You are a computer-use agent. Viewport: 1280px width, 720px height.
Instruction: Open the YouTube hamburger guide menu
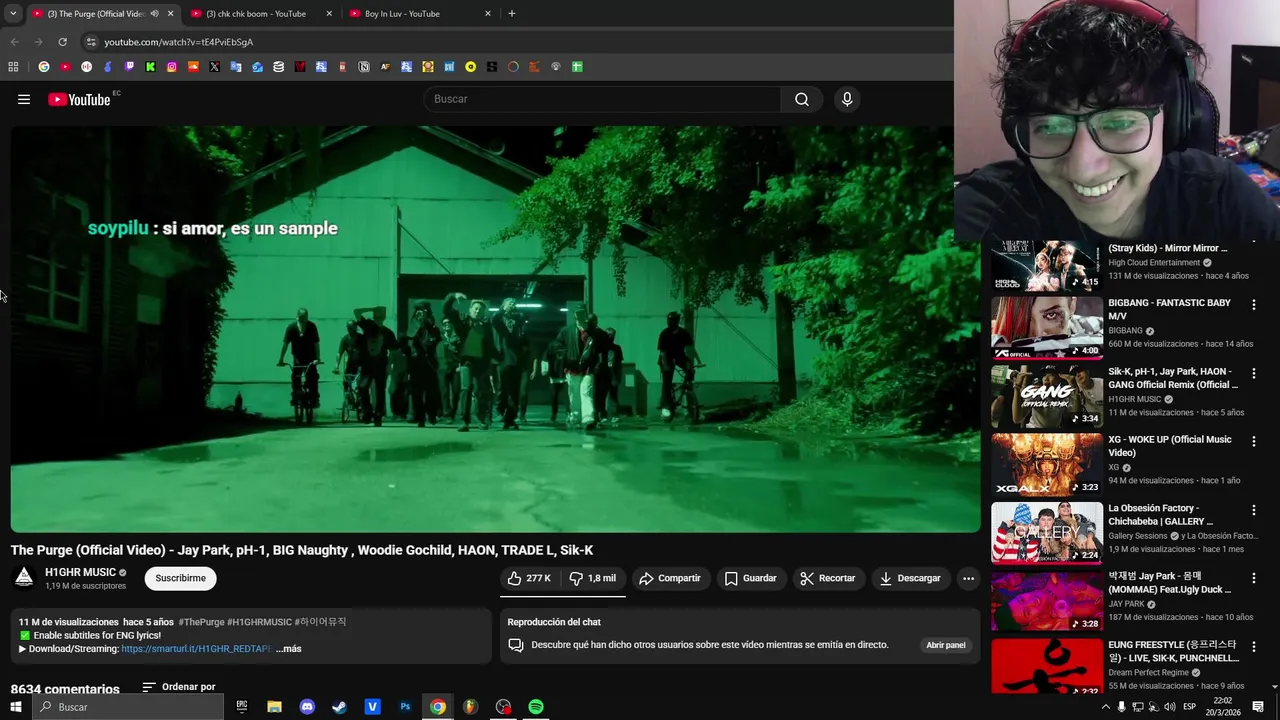pyautogui.click(x=24, y=99)
